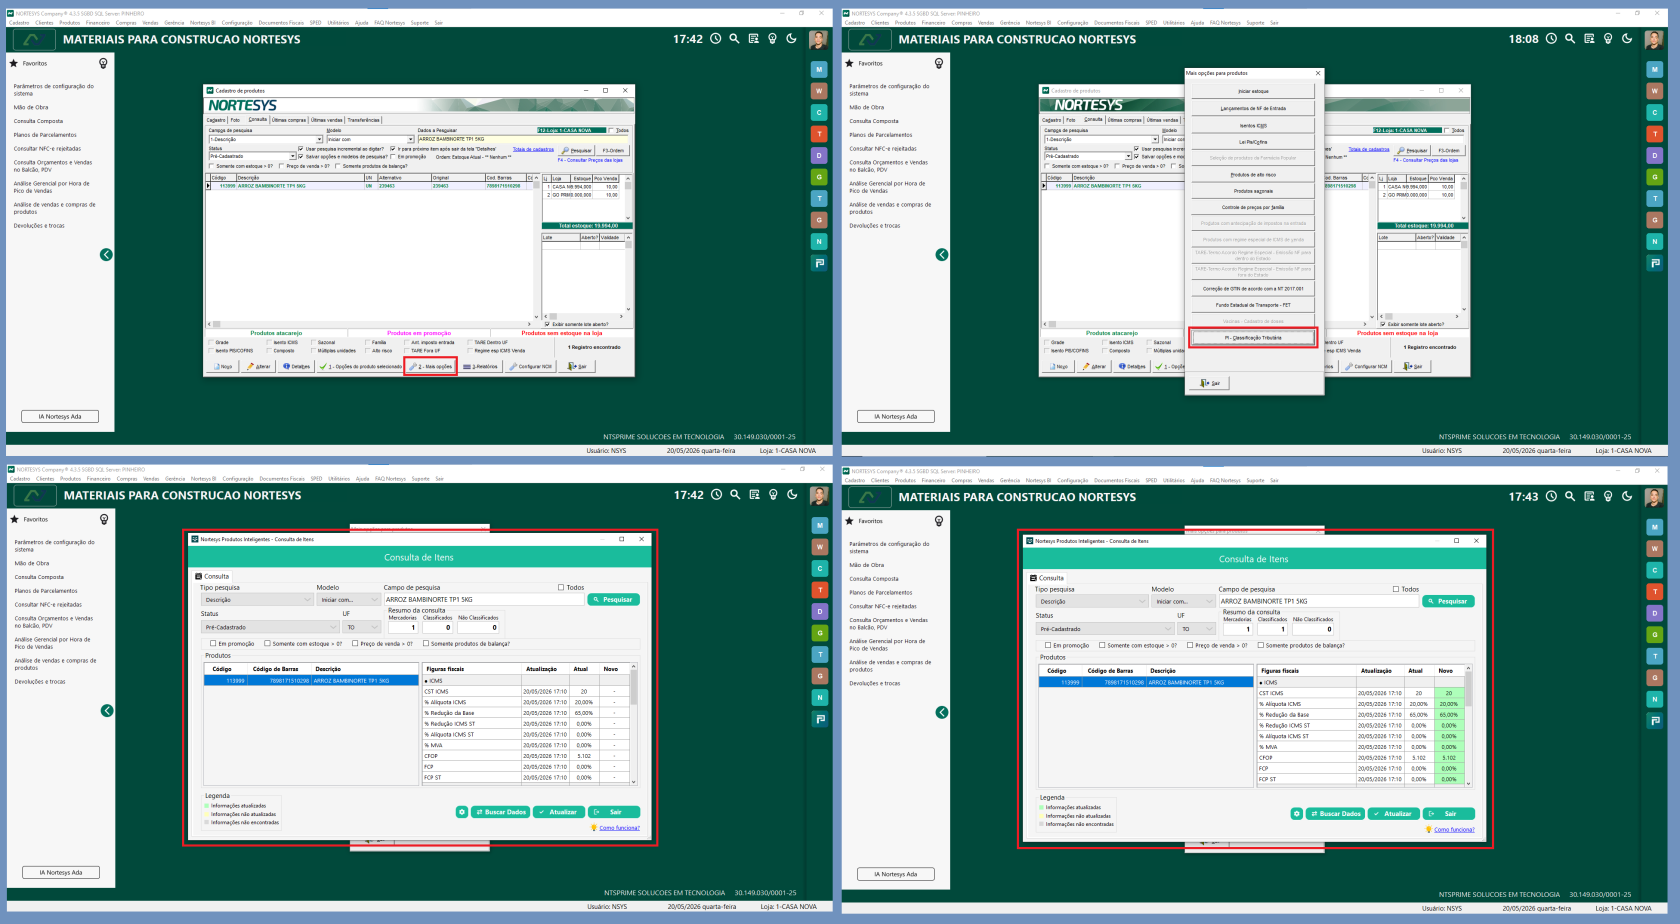This screenshot has width=1680, height=924.
Task: Tick Todos checkbox in 17:43 Consulta de Itens
Action: point(1396,589)
